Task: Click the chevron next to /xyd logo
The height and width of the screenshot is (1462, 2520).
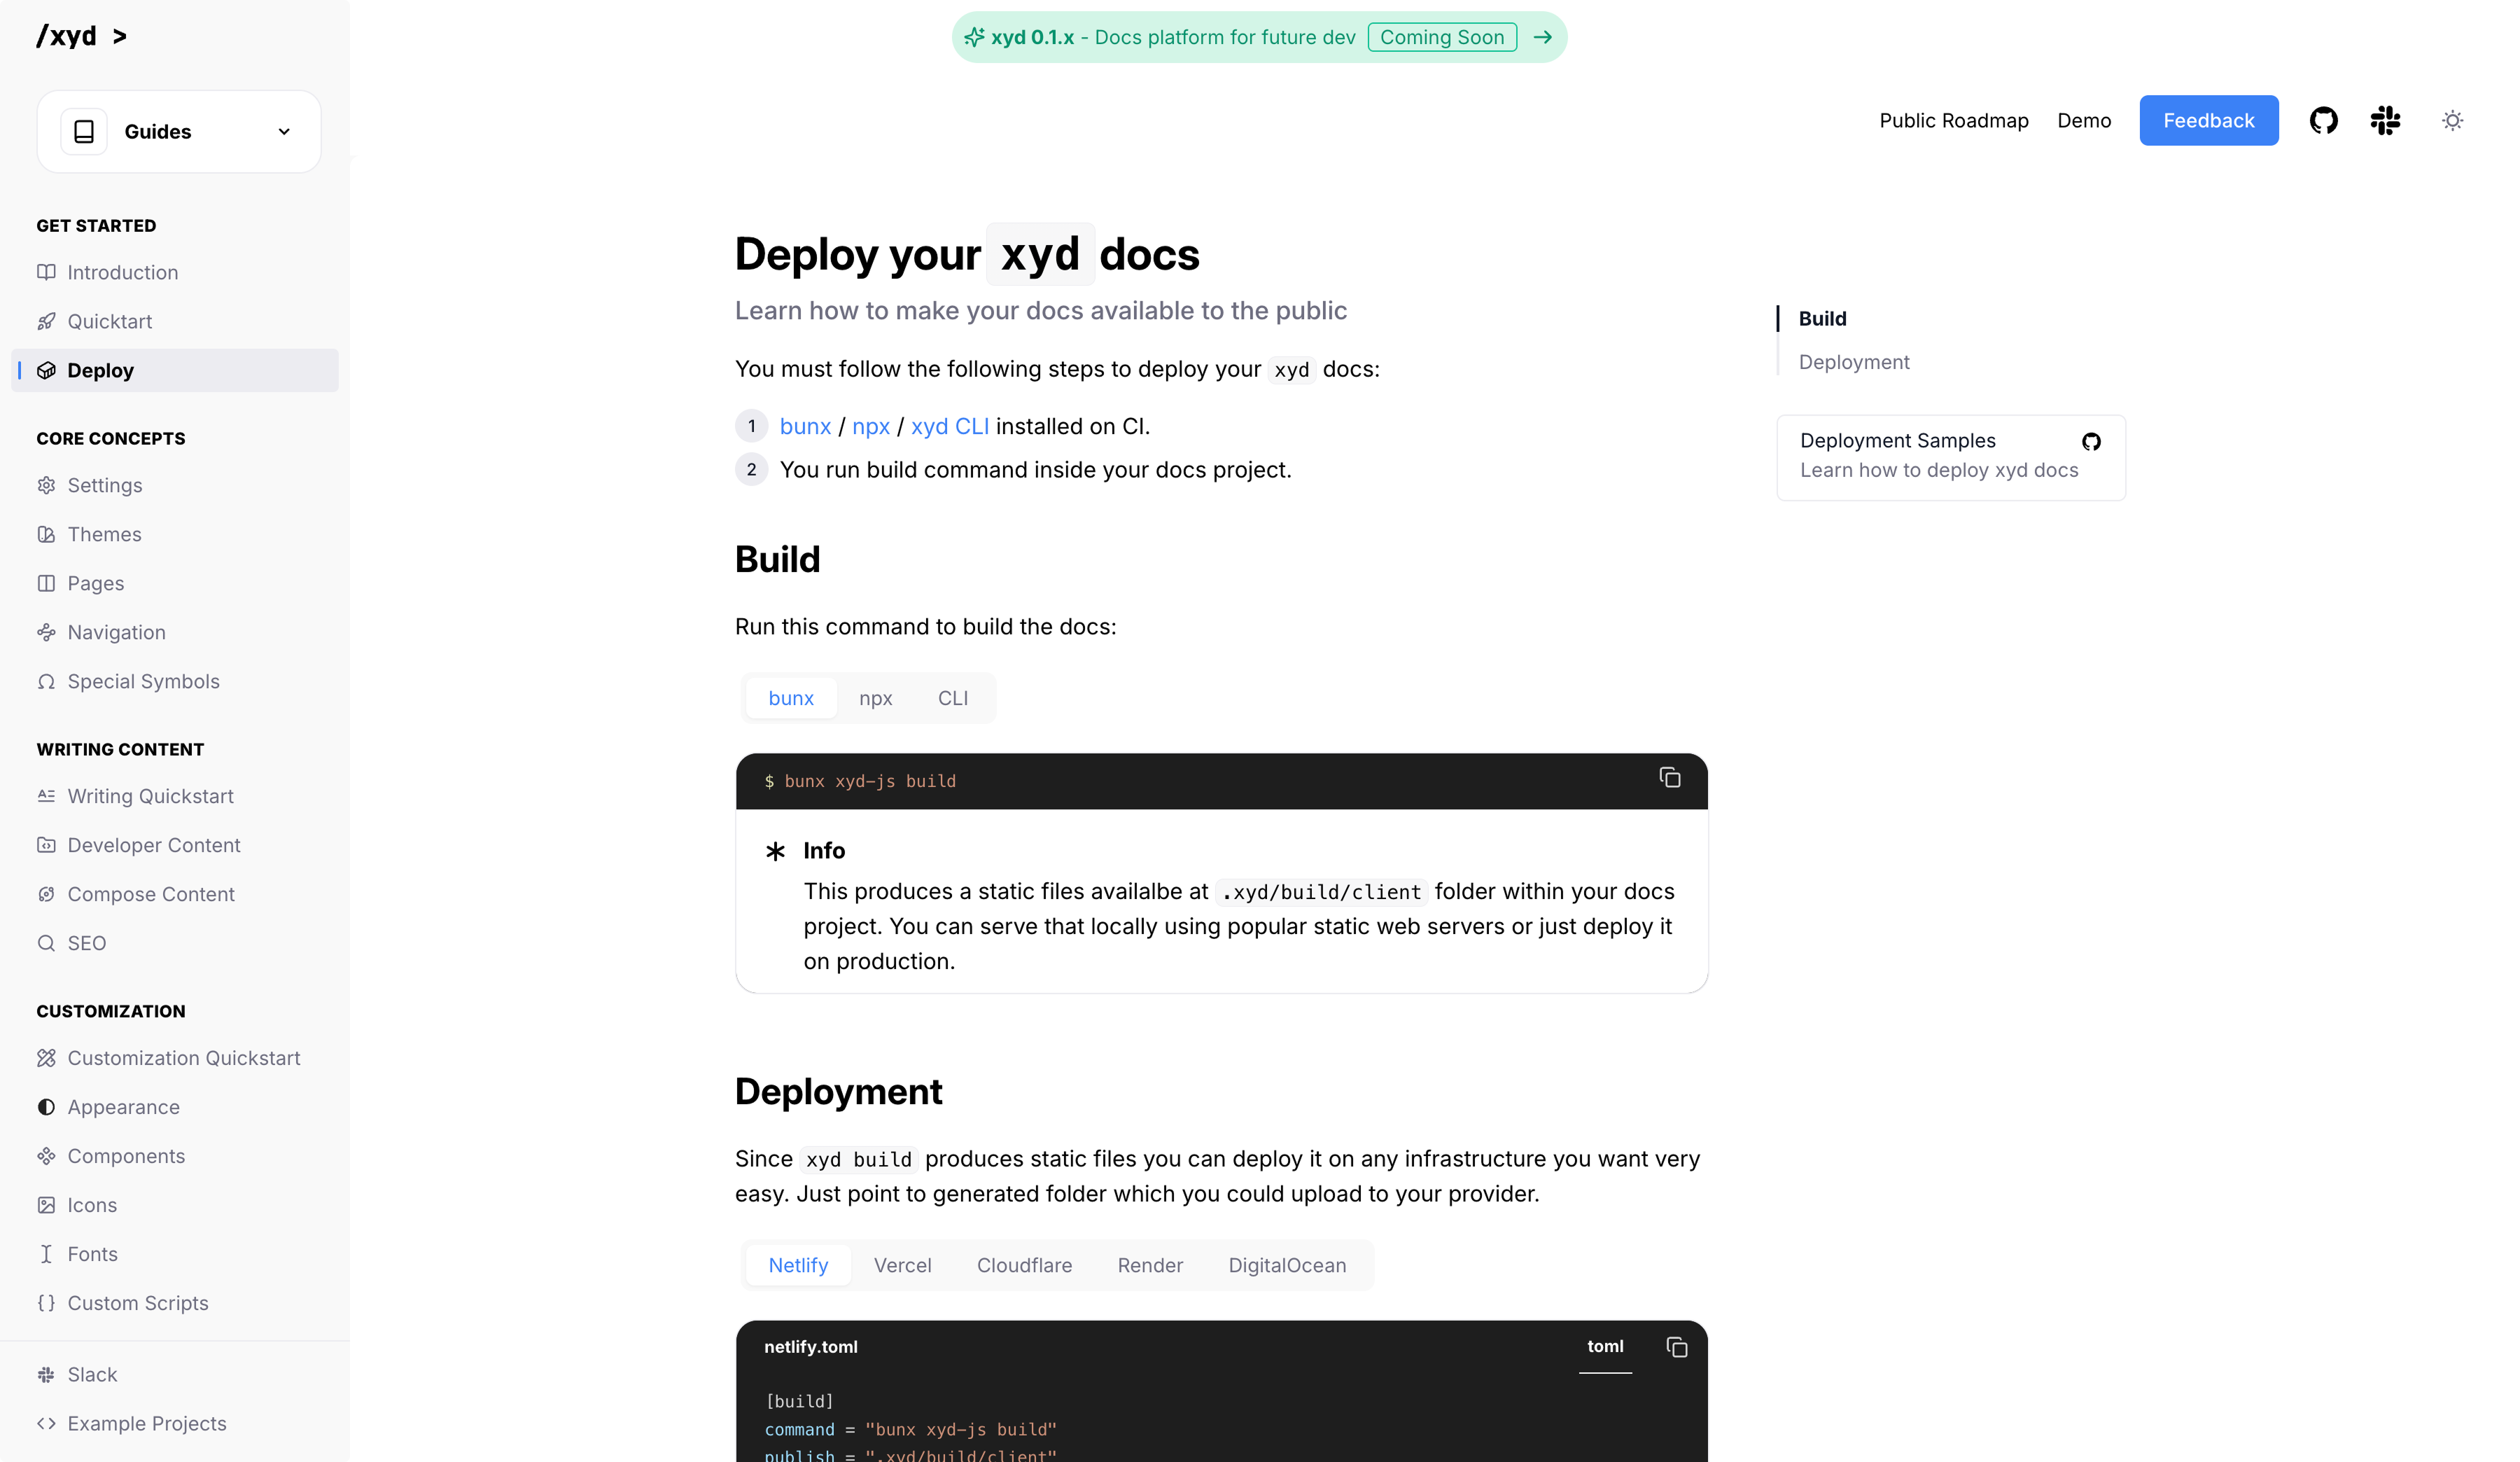Action: 120,37
